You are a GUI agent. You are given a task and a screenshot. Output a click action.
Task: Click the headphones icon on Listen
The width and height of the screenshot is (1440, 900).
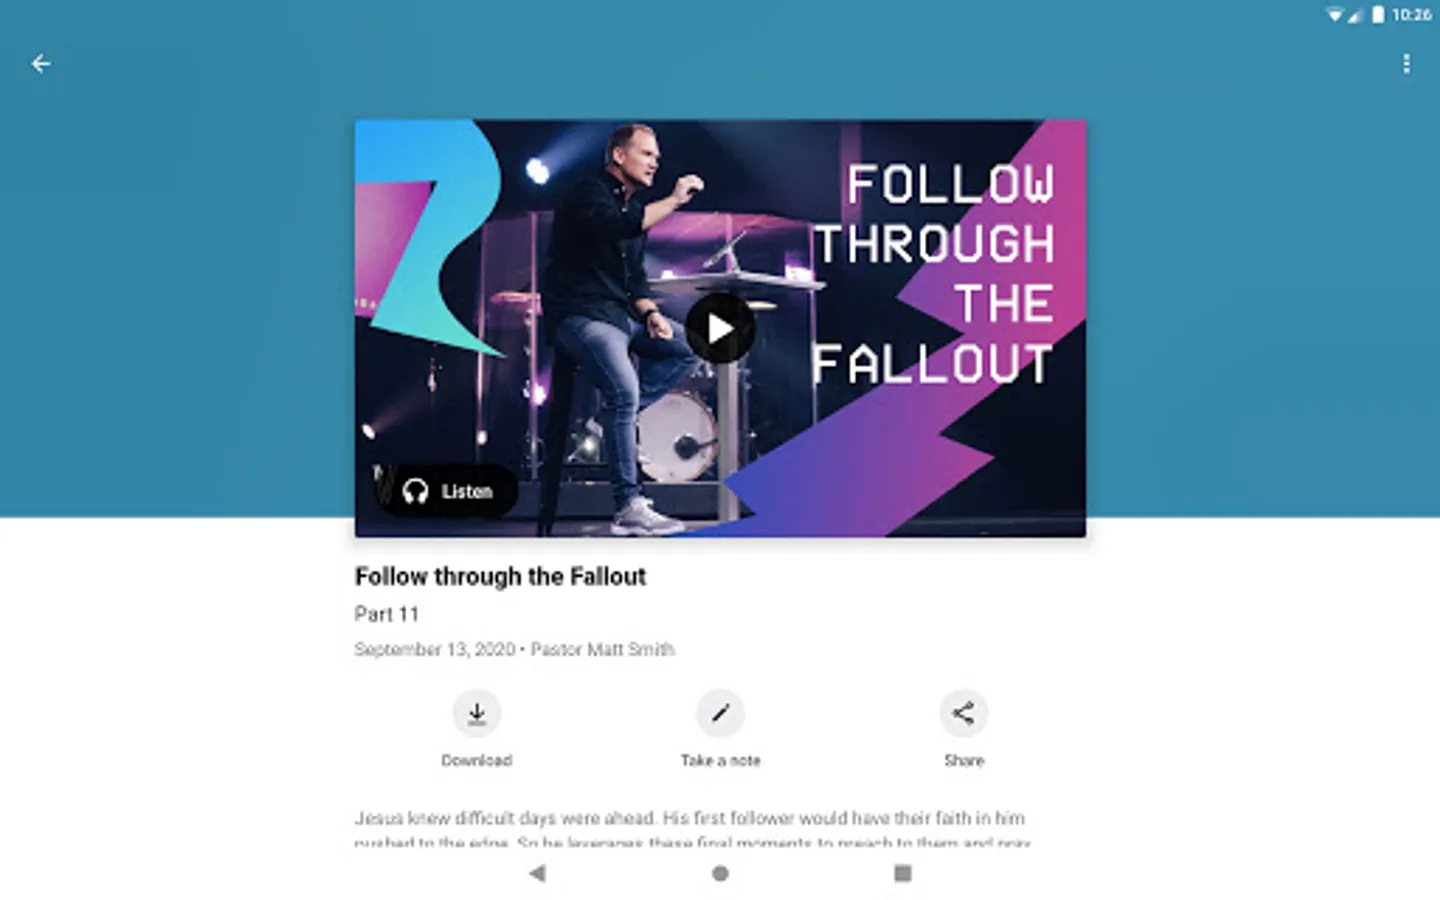pyautogui.click(x=415, y=491)
